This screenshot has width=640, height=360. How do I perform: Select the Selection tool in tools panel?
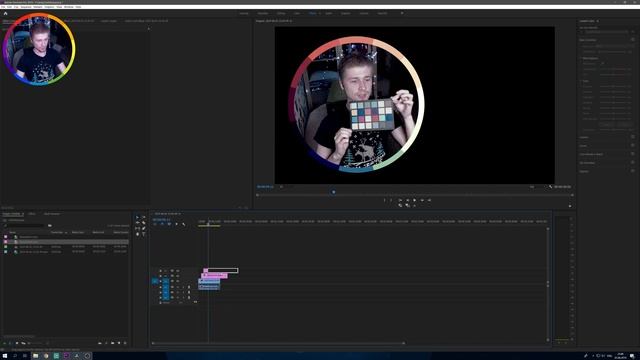coord(138,218)
